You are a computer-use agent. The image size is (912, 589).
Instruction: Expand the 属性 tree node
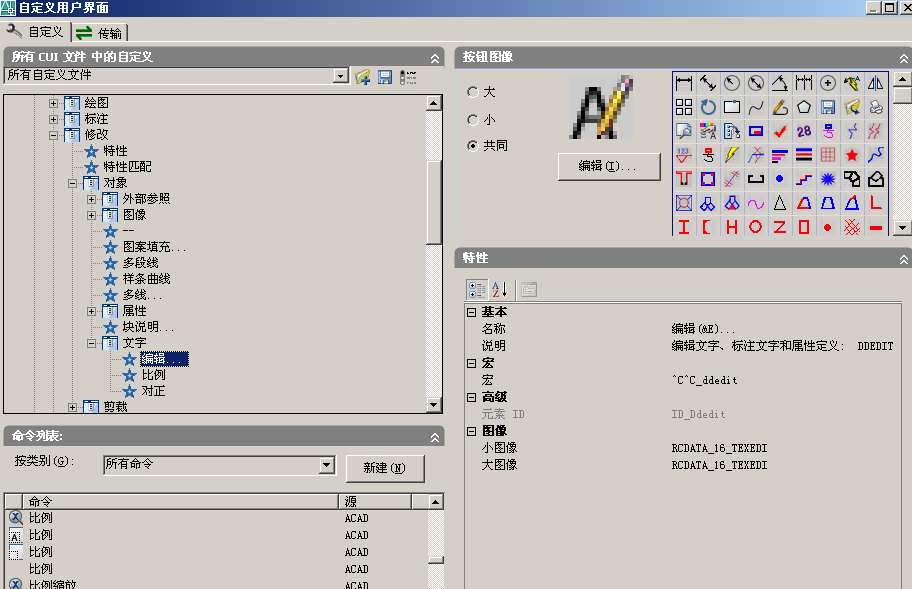[91, 311]
